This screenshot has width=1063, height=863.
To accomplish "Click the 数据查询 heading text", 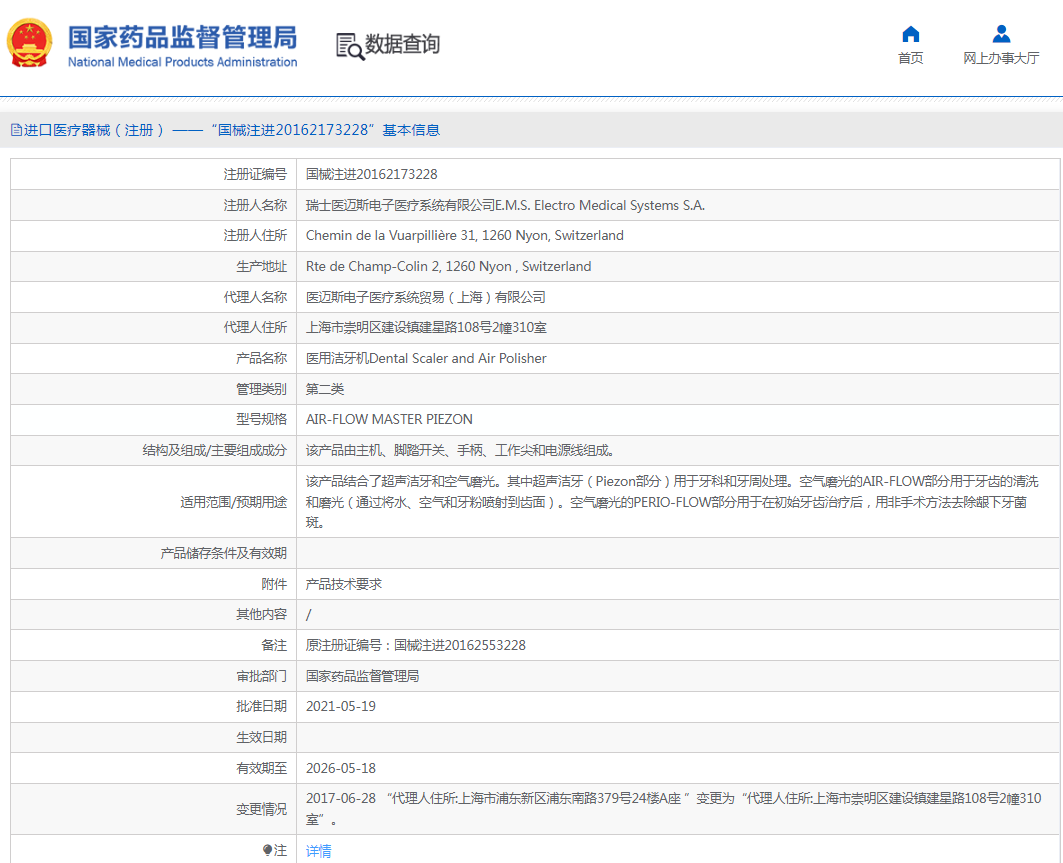I will click(402, 45).
